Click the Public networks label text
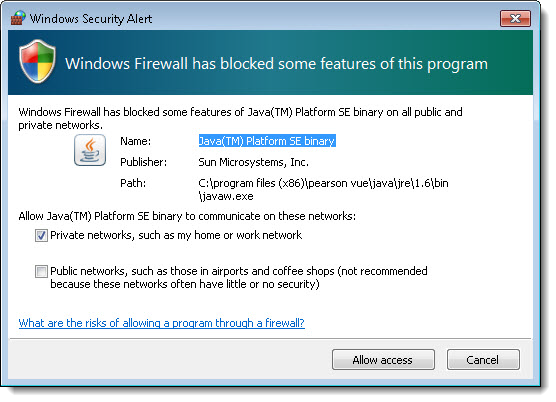This screenshot has height=402, width=556. (x=239, y=278)
